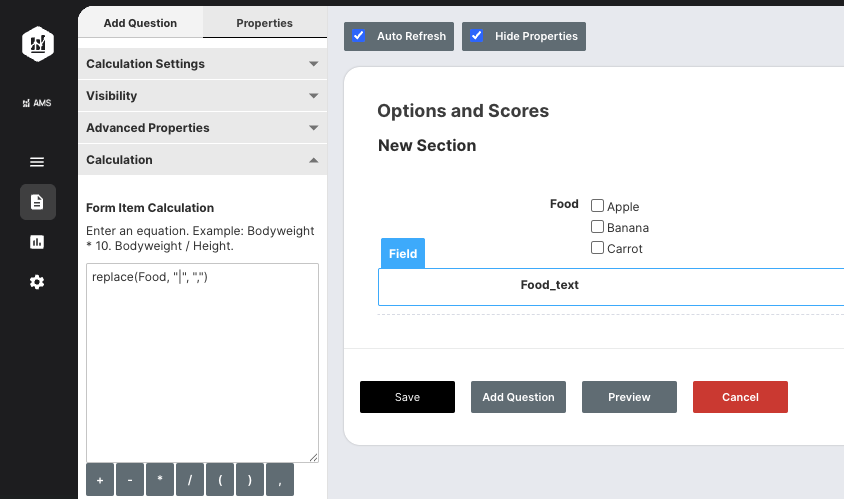Check the Carrot option
844x499 pixels.
[x=597, y=248]
